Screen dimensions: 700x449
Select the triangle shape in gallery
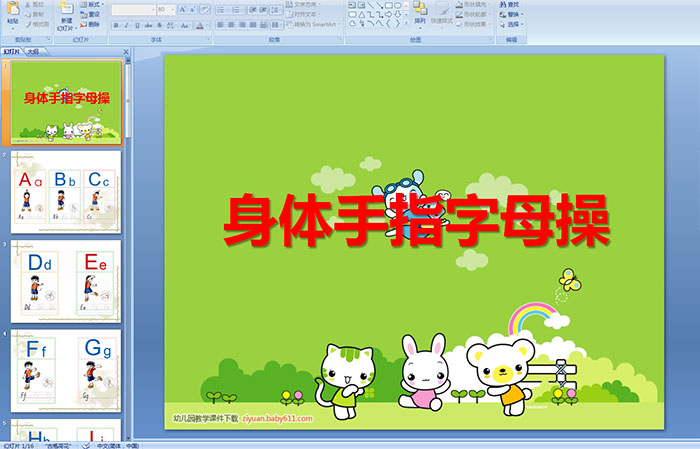(x=362, y=15)
